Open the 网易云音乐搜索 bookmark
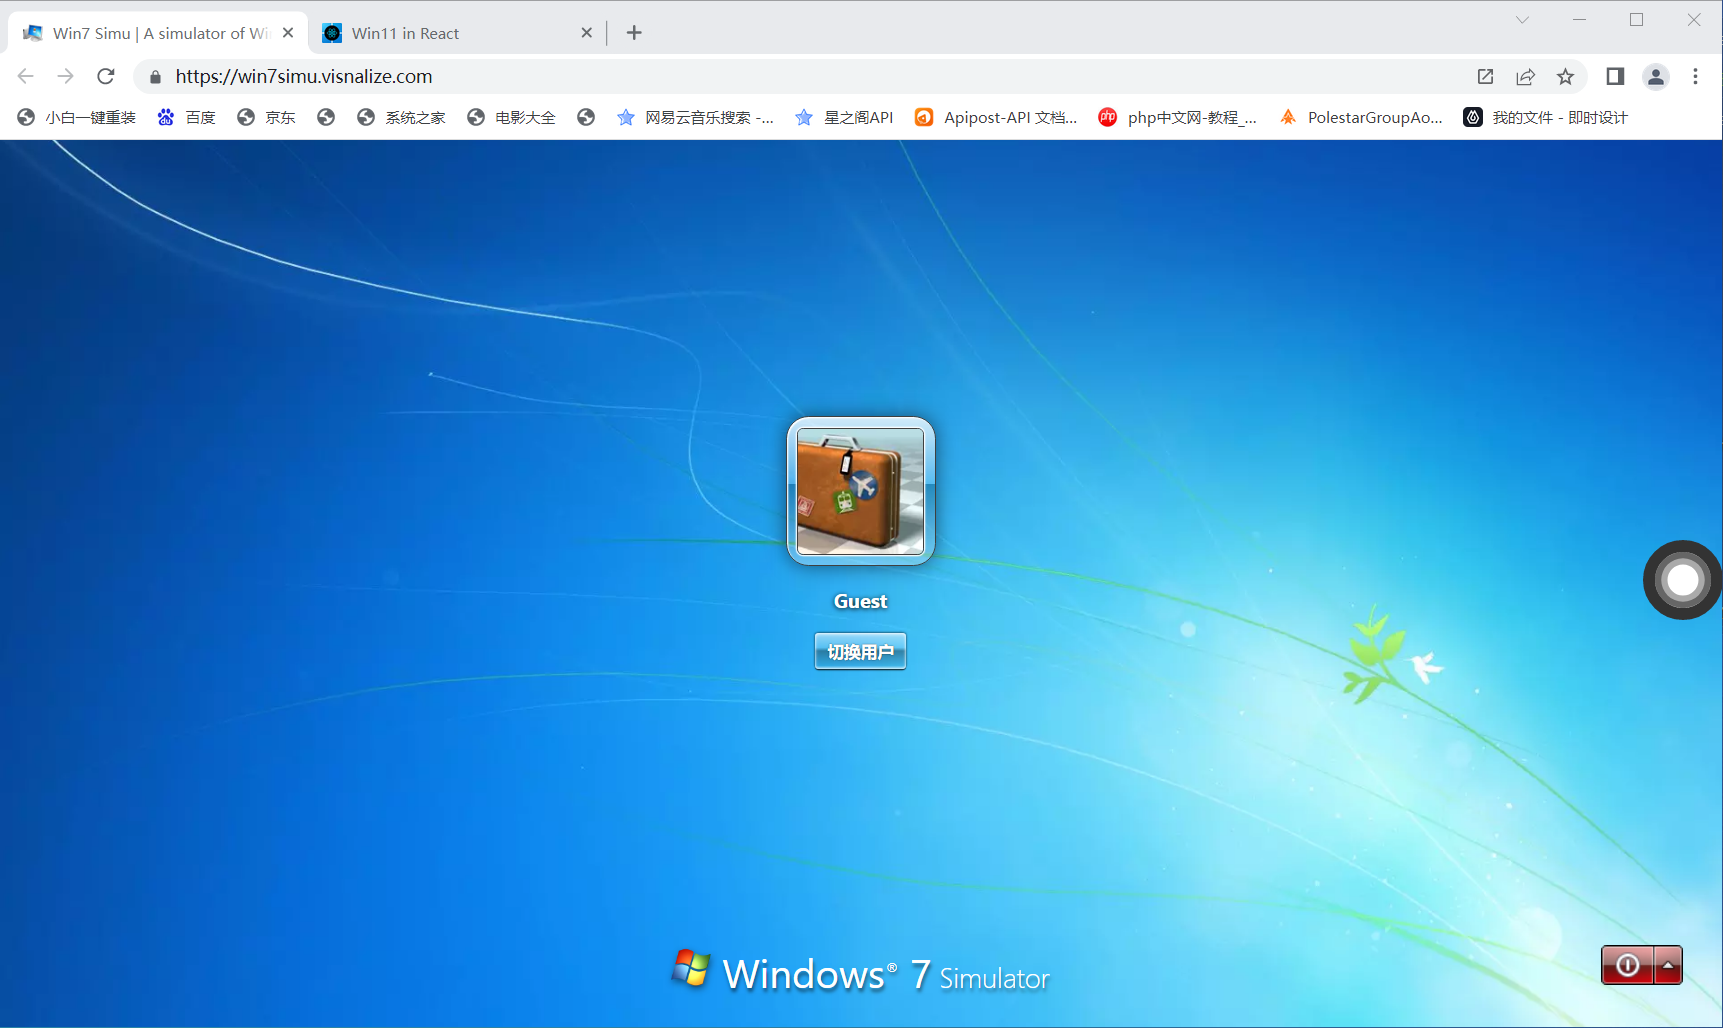This screenshot has width=1723, height=1028. point(695,117)
